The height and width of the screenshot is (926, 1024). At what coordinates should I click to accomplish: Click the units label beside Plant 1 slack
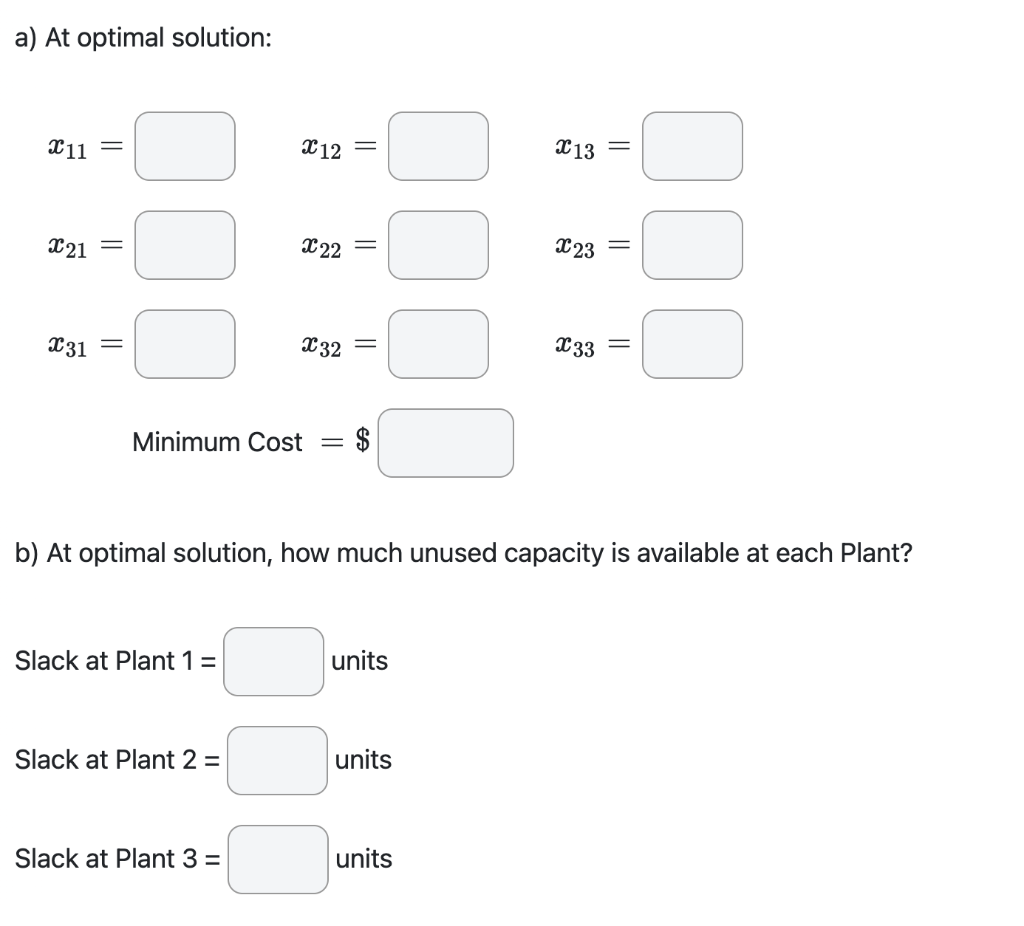[360, 661]
